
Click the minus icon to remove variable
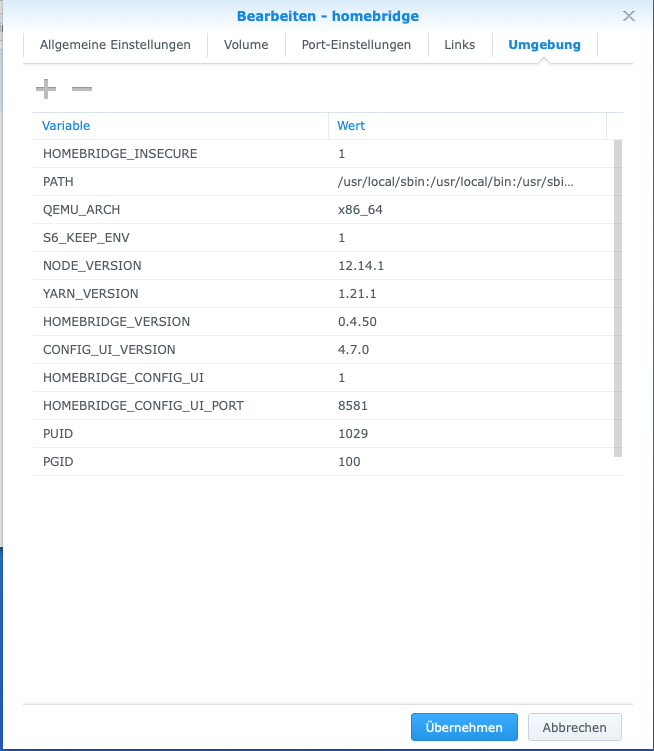[82, 89]
